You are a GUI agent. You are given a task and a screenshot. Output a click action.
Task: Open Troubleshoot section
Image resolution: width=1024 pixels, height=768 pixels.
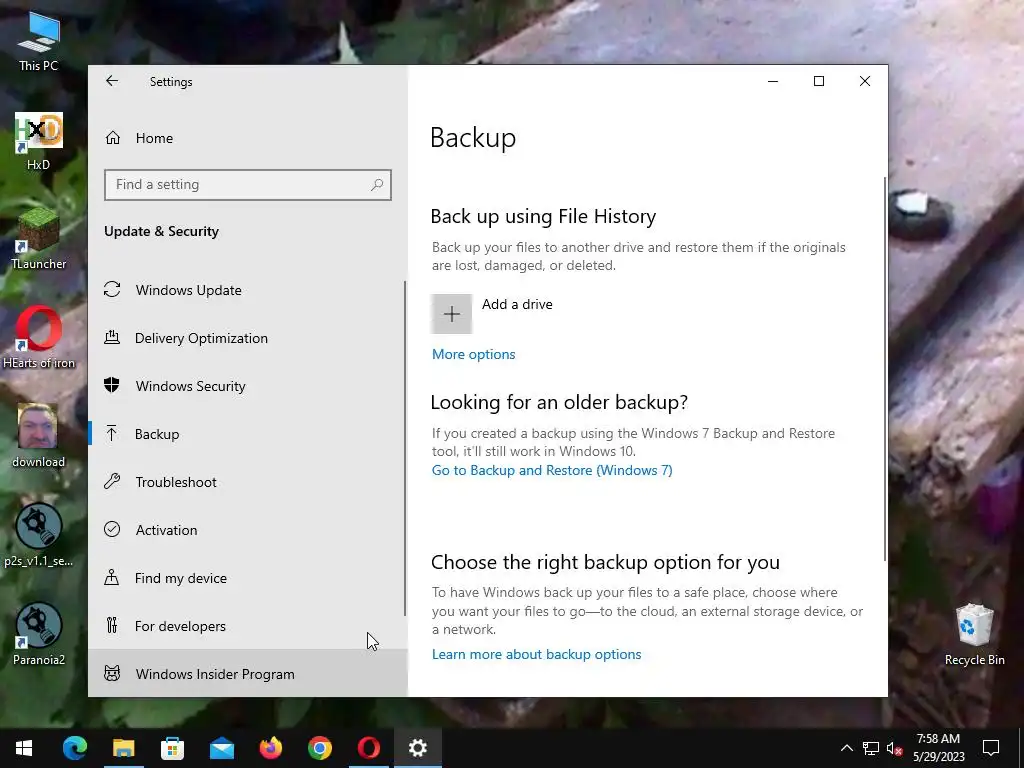coord(248,482)
